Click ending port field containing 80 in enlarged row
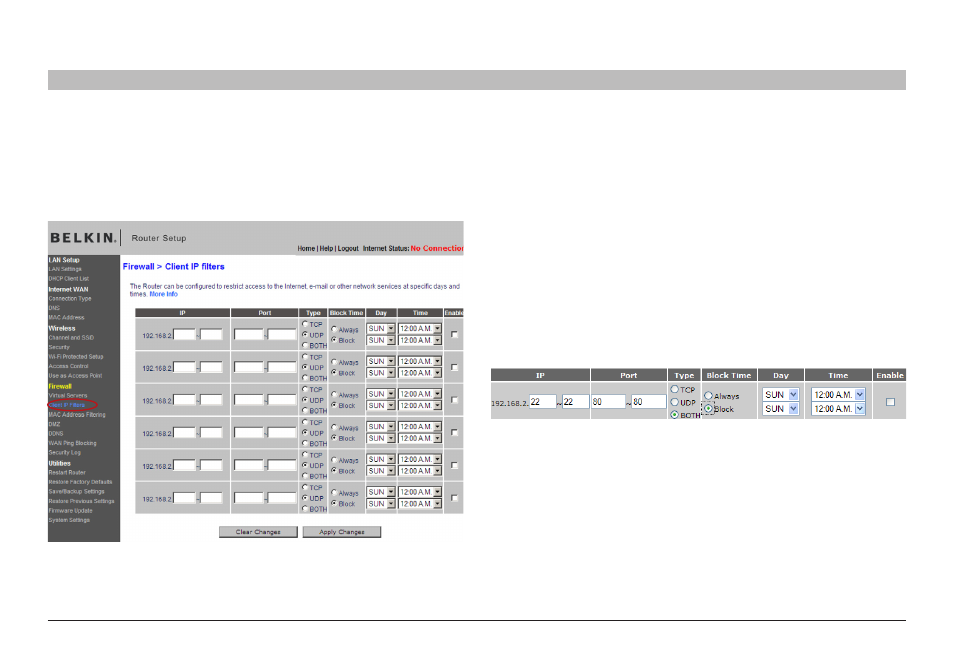 click(649, 402)
